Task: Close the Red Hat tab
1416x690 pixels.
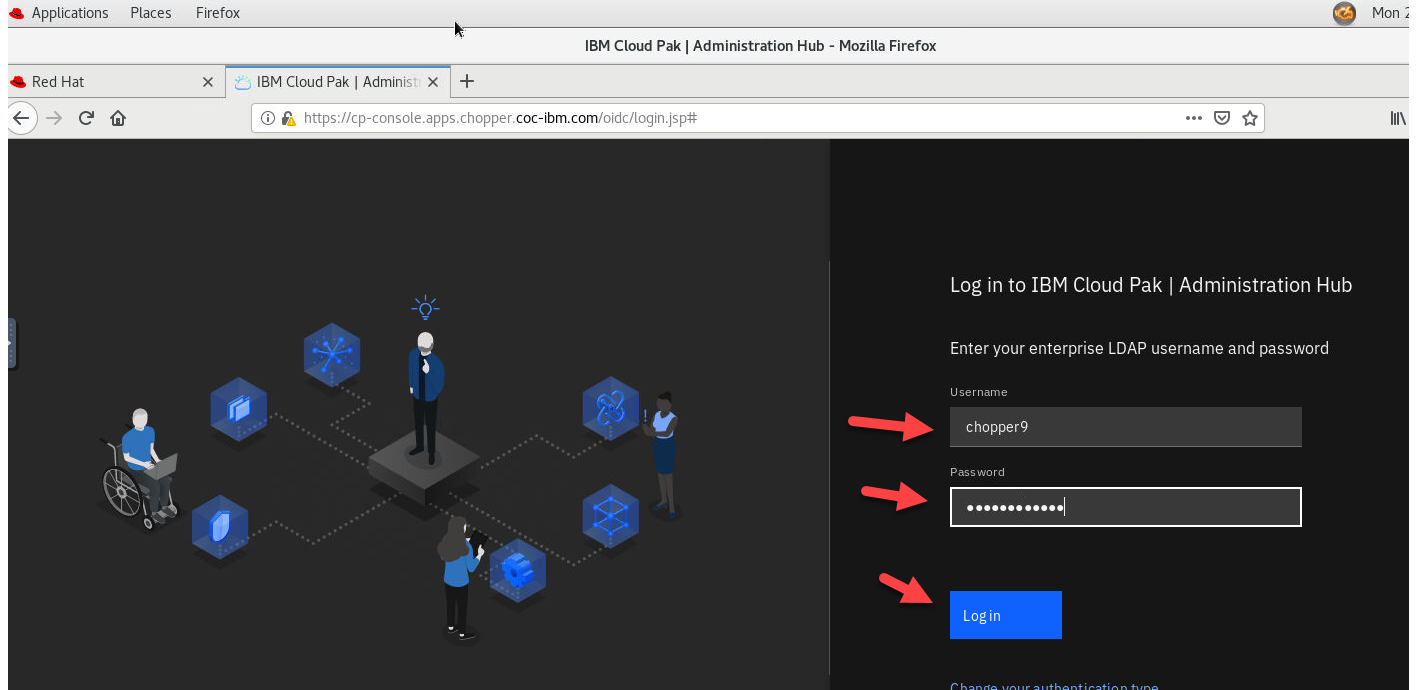Action: [208, 82]
